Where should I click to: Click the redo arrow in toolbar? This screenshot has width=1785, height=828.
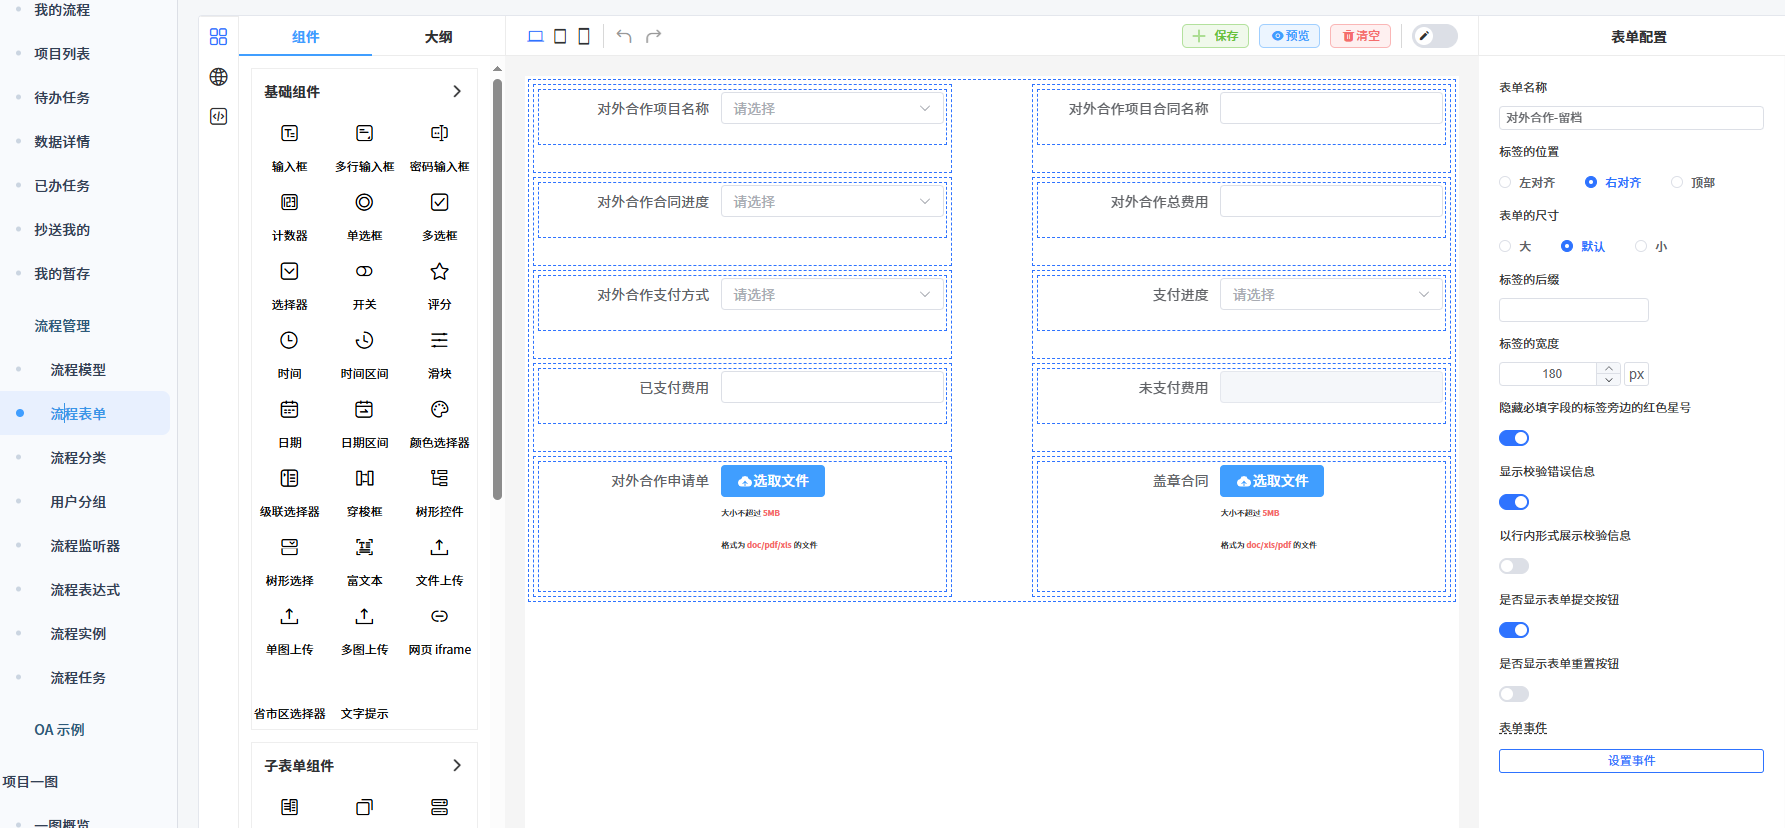pyautogui.click(x=654, y=36)
